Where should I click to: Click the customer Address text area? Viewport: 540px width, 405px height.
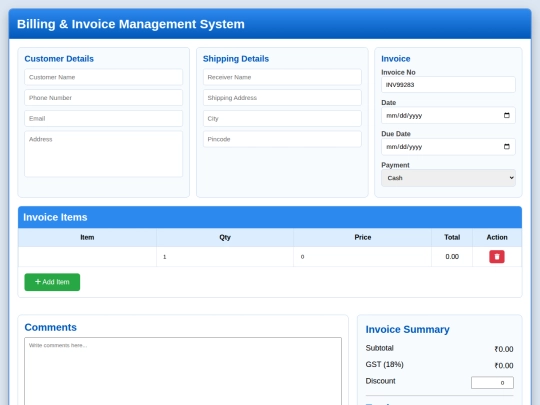[103, 154]
